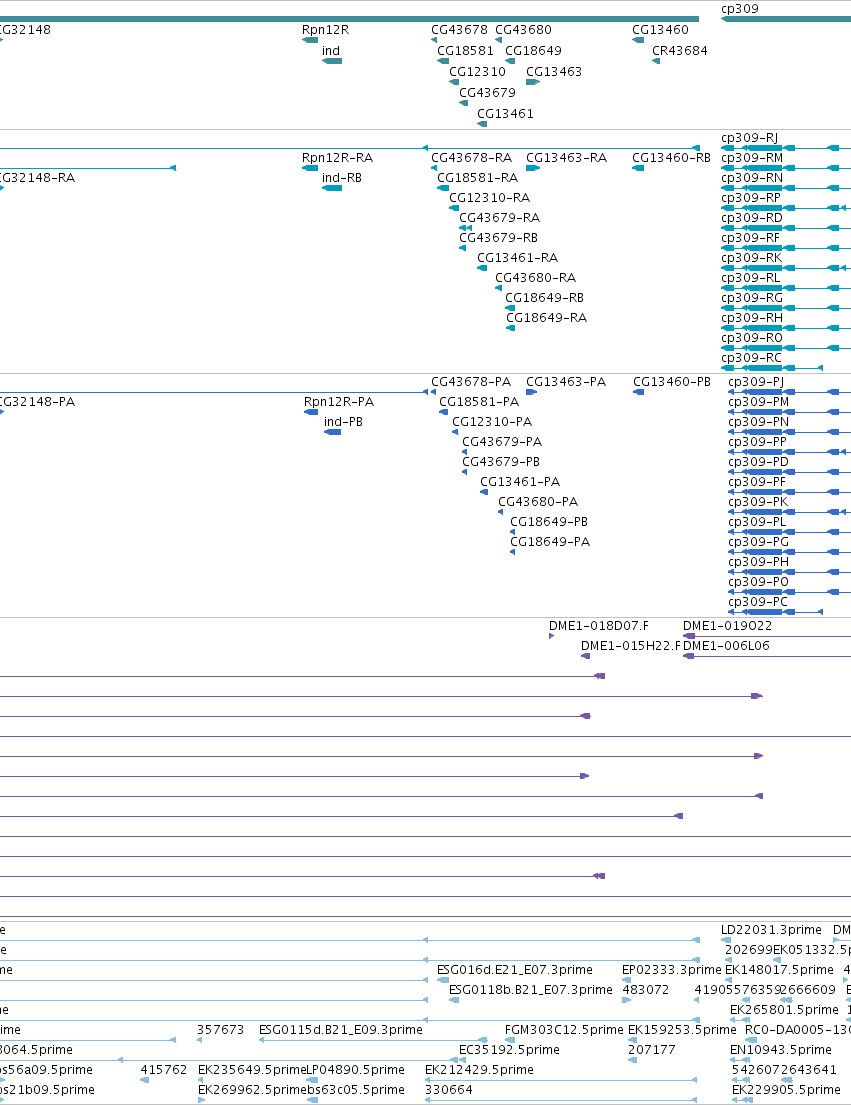Select protein CG43678-PA
Image resolution: width=851 pixels, height=1105 pixels.
[471, 382]
